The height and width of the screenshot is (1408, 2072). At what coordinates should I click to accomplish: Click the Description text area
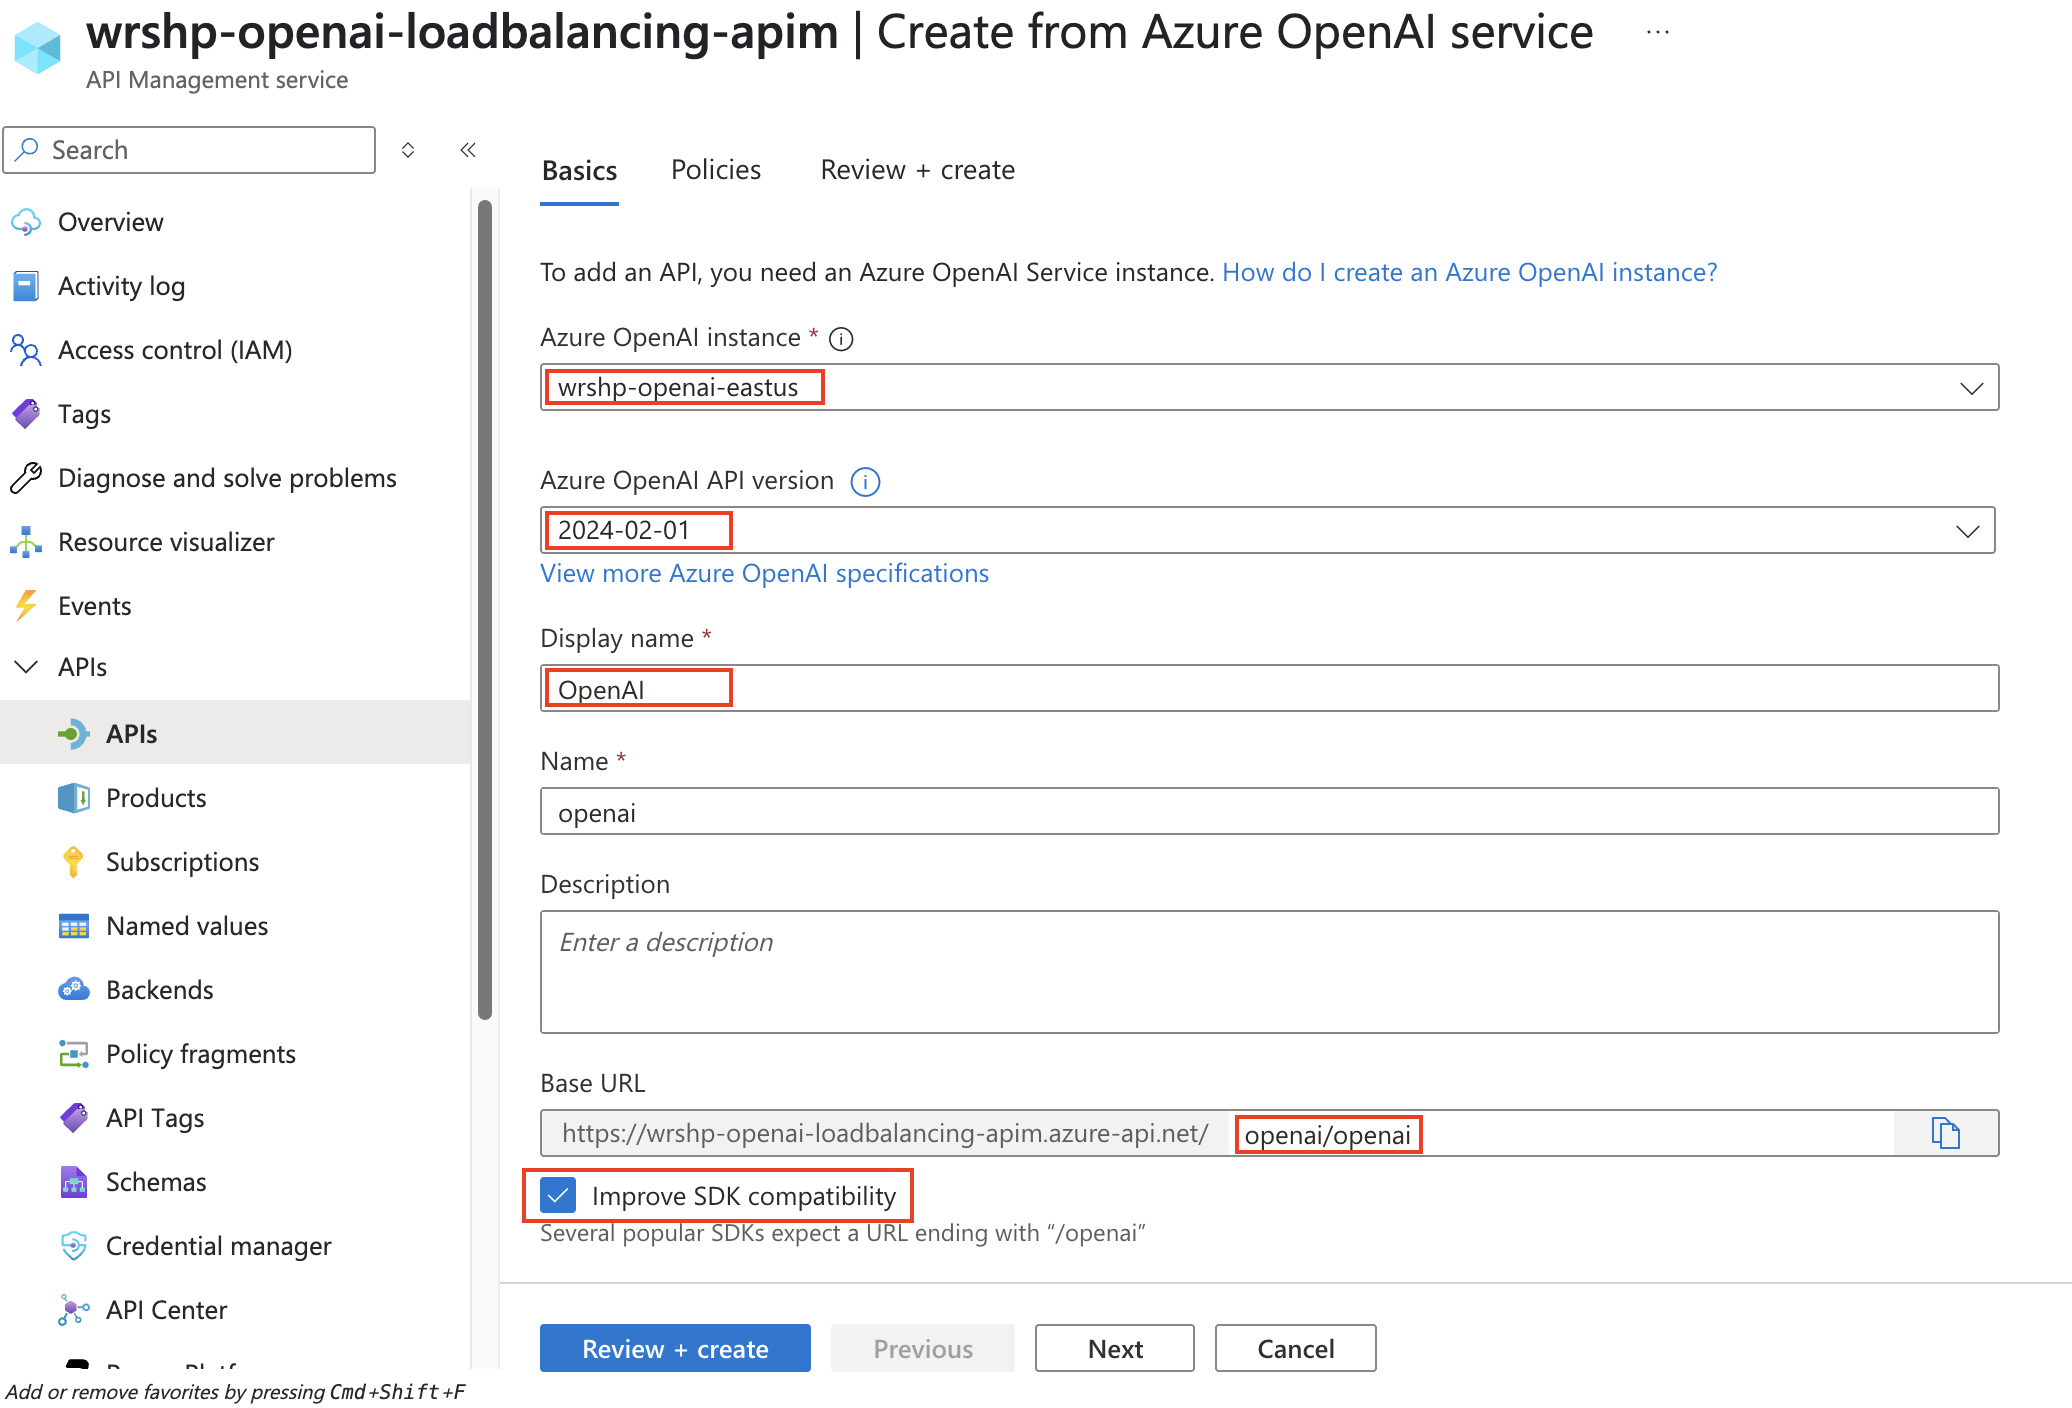tap(1270, 972)
